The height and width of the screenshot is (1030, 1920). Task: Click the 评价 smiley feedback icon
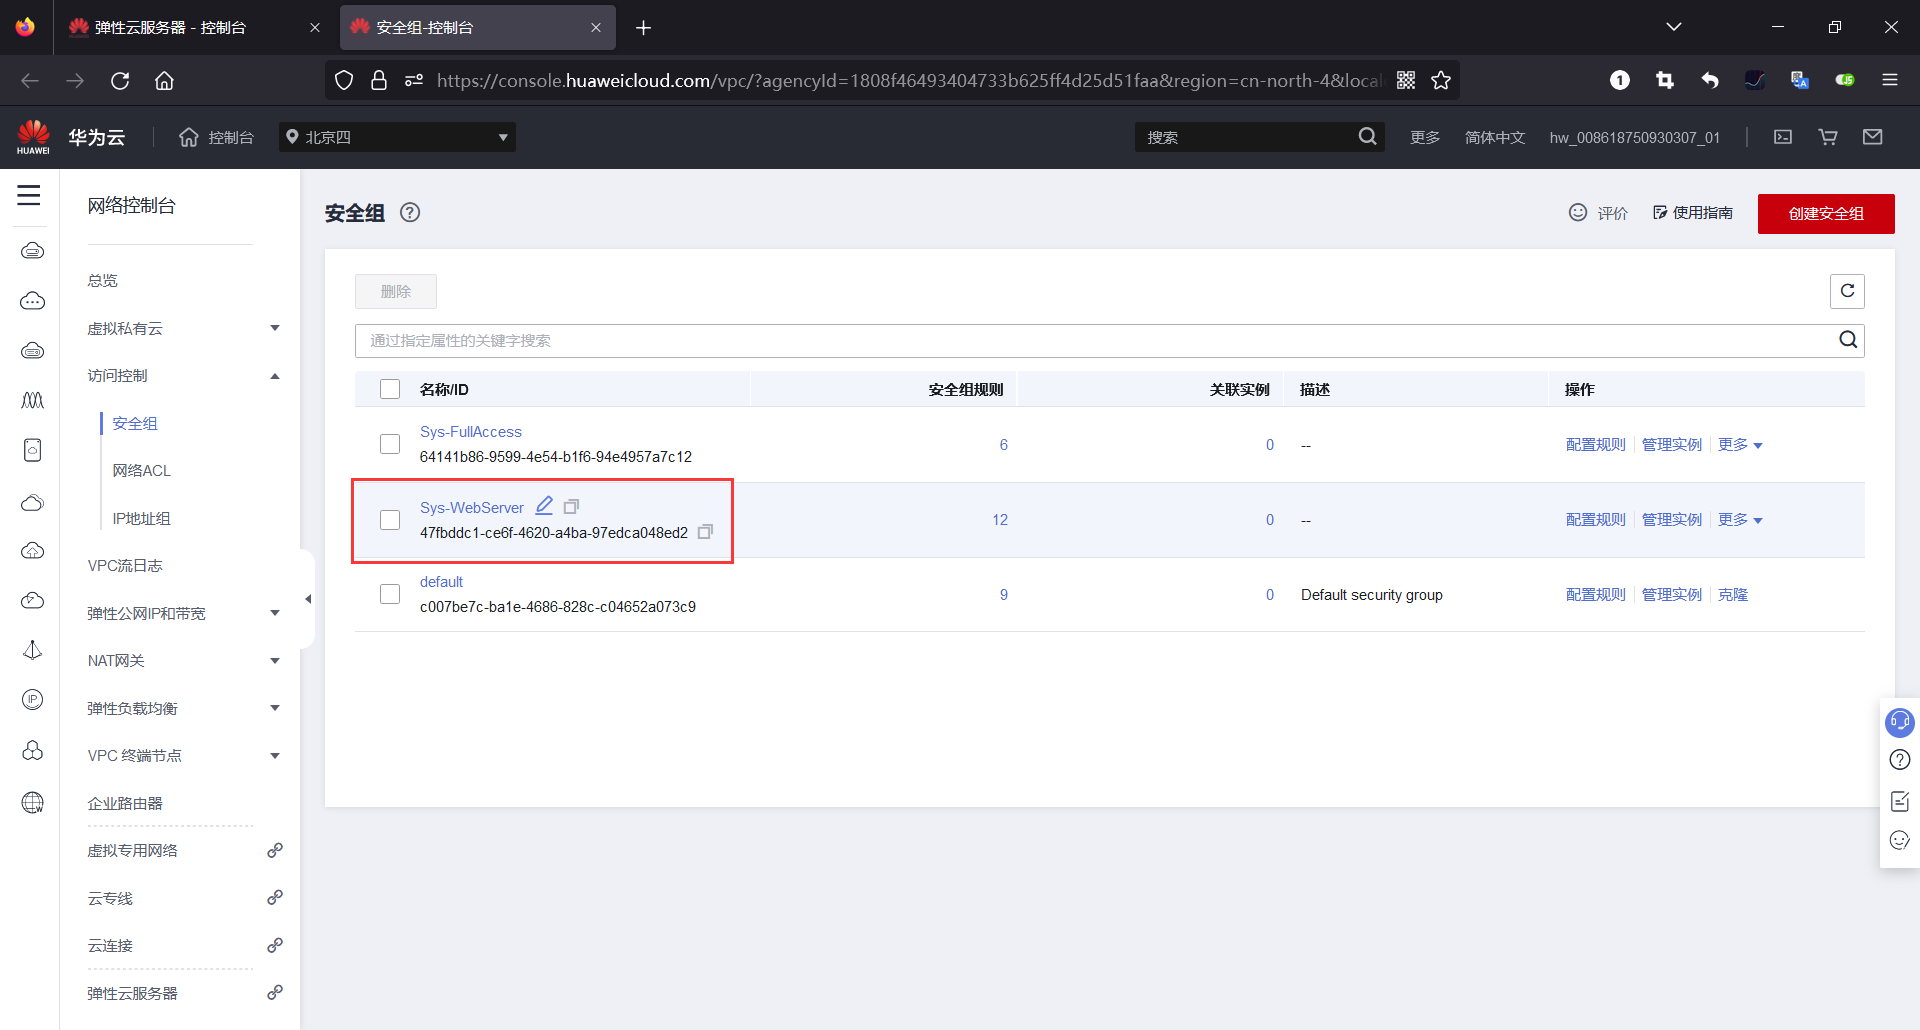(x=1578, y=212)
